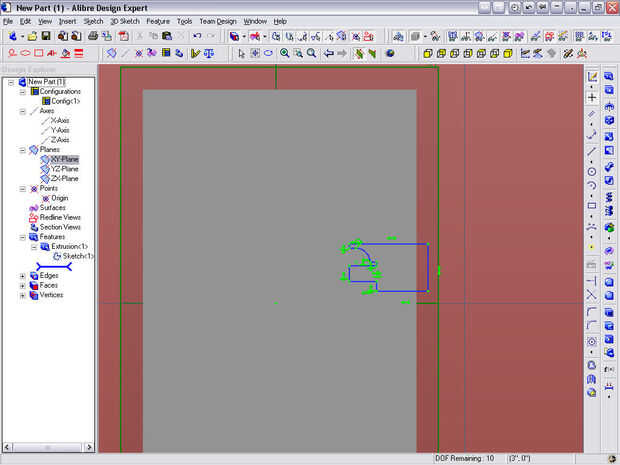Click the tree panel scroll right arrow
This screenshot has width=620, height=465.
(x=89, y=447)
